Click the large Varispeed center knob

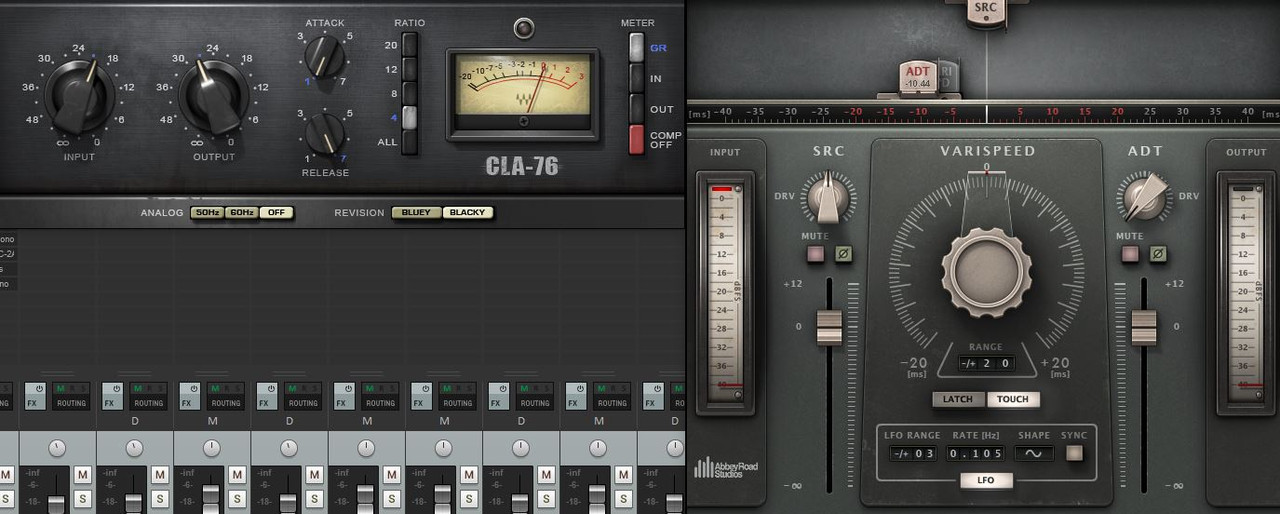986,271
